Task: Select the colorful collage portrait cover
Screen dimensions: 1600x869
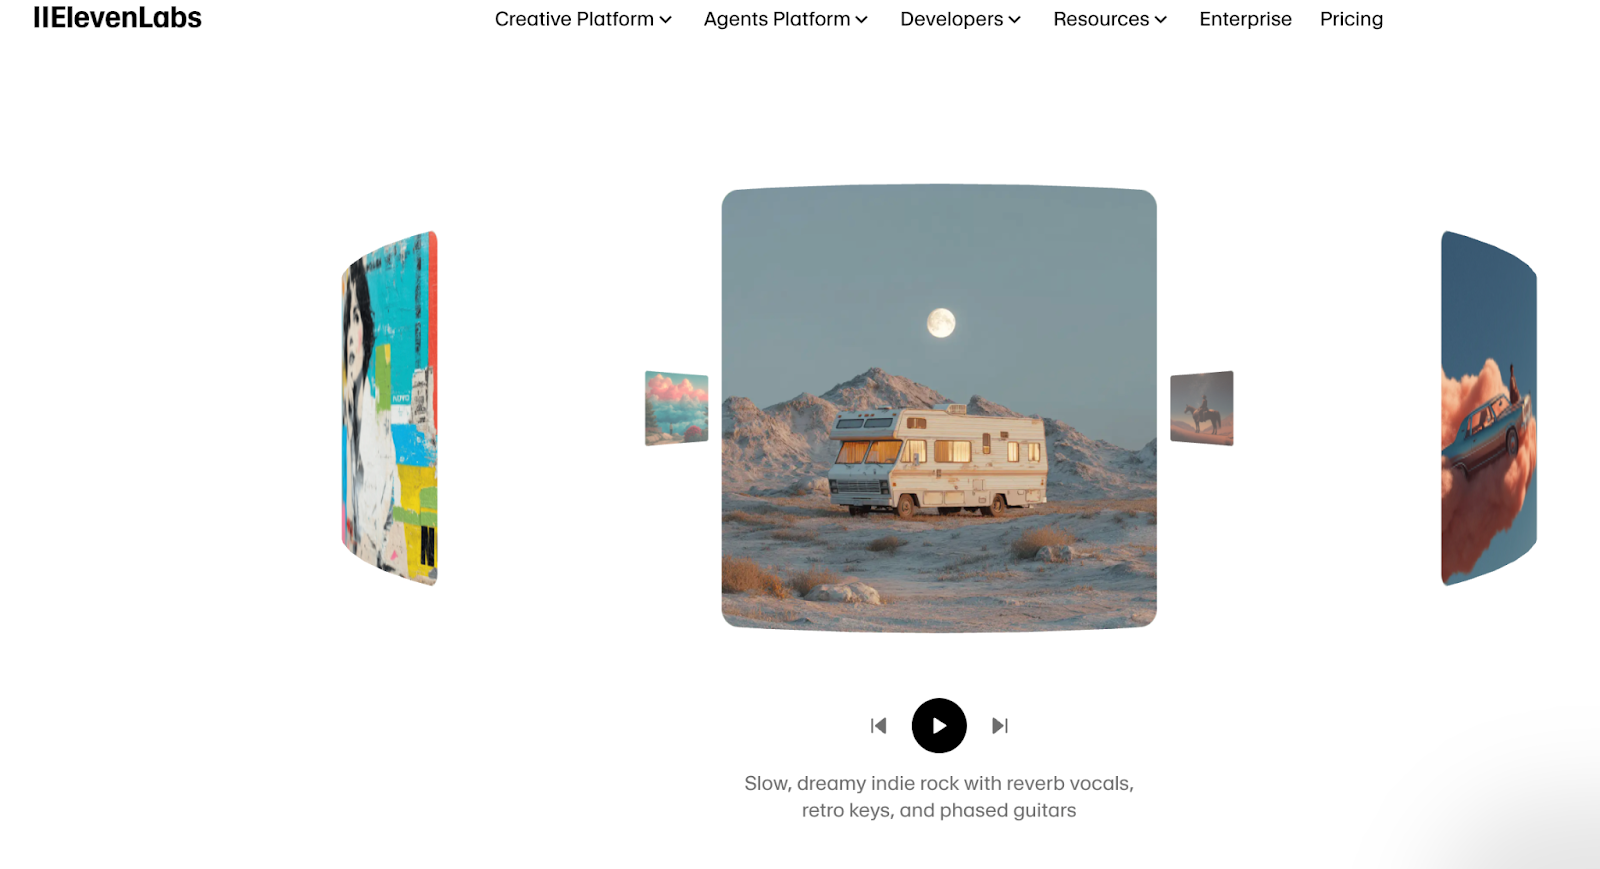Action: pyautogui.click(x=390, y=408)
